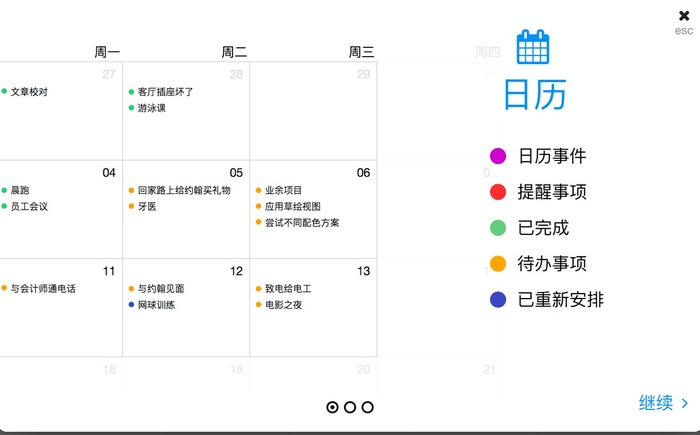Image resolution: width=700 pixels, height=435 pixels.
Task: Click the 周三 column header
Action: [361, 52]
